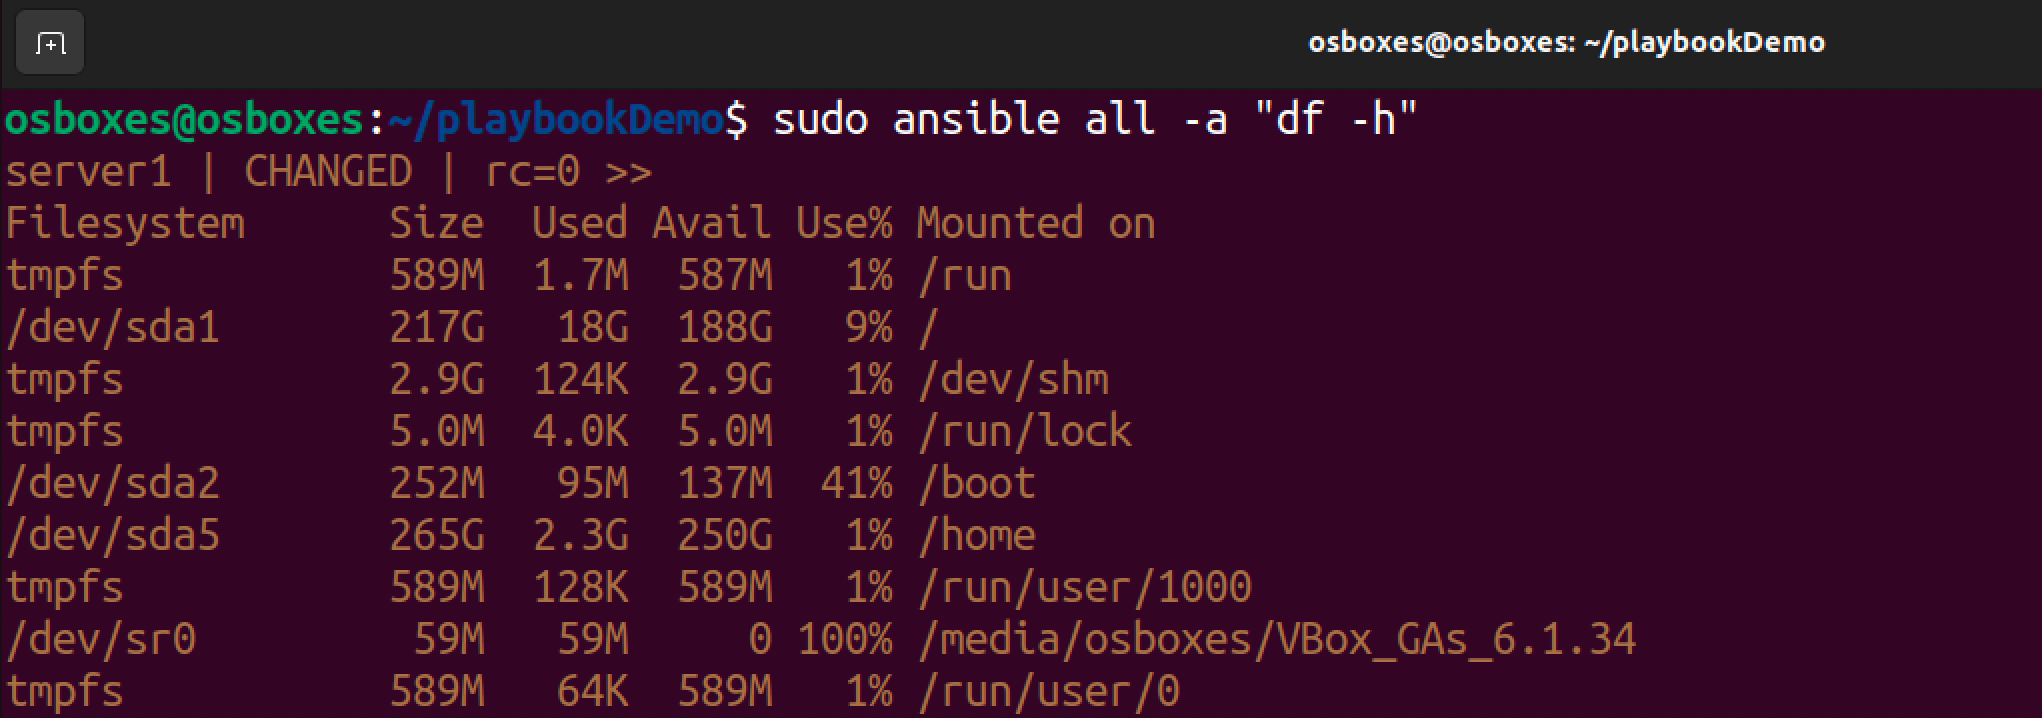
Task: Click the 100% usage value
Action: [x=844, y=640]
